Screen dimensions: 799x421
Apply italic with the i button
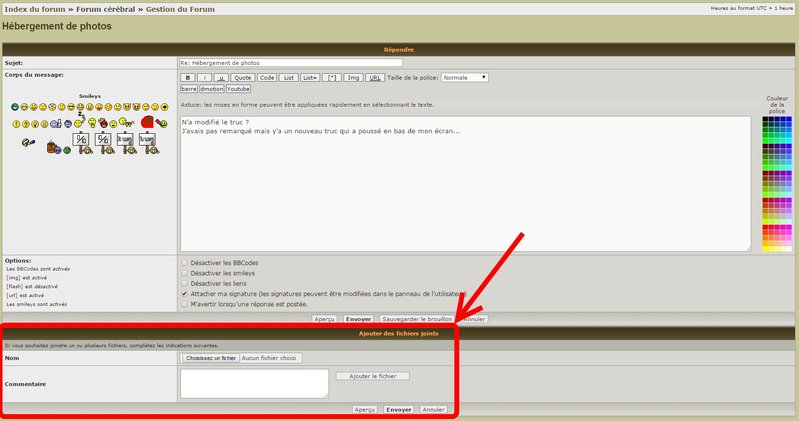click(204, 77)
